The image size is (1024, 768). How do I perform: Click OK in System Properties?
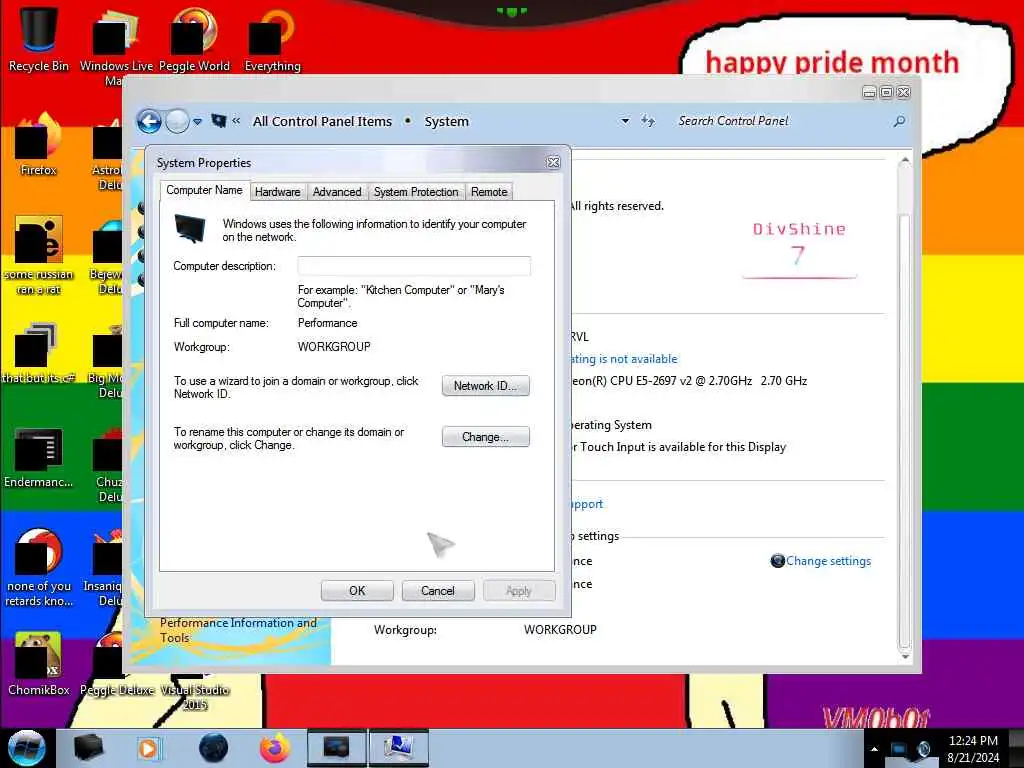tap(357, 590)
